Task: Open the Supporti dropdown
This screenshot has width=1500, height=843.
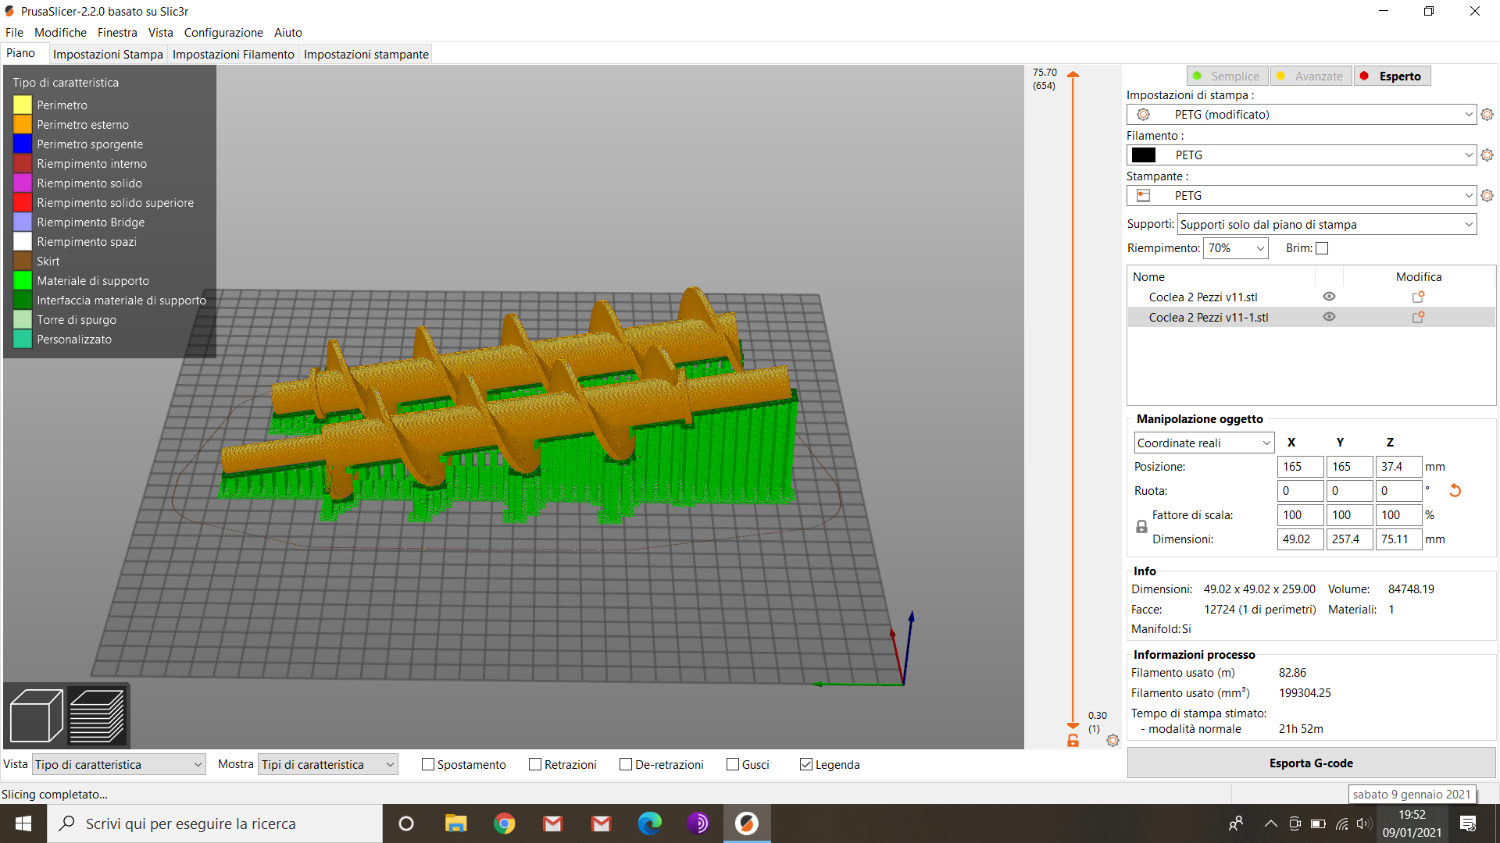Action: (x=1326, y=225)
